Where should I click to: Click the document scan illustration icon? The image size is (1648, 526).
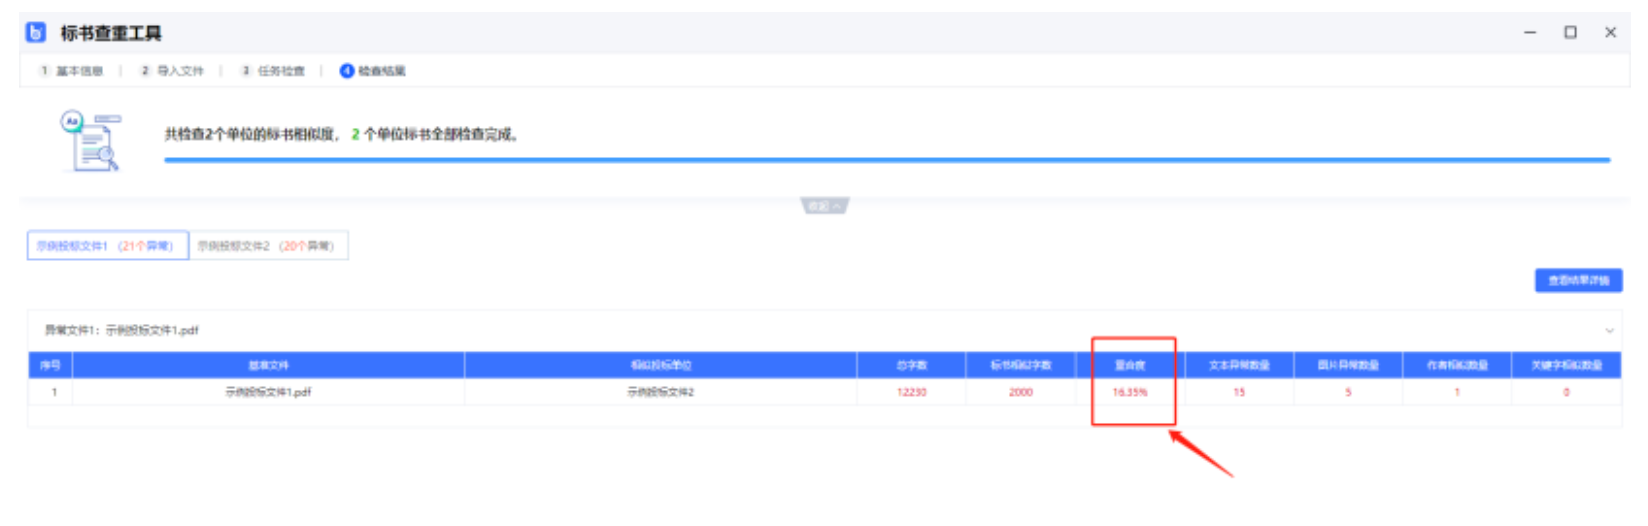pos(91,142)
